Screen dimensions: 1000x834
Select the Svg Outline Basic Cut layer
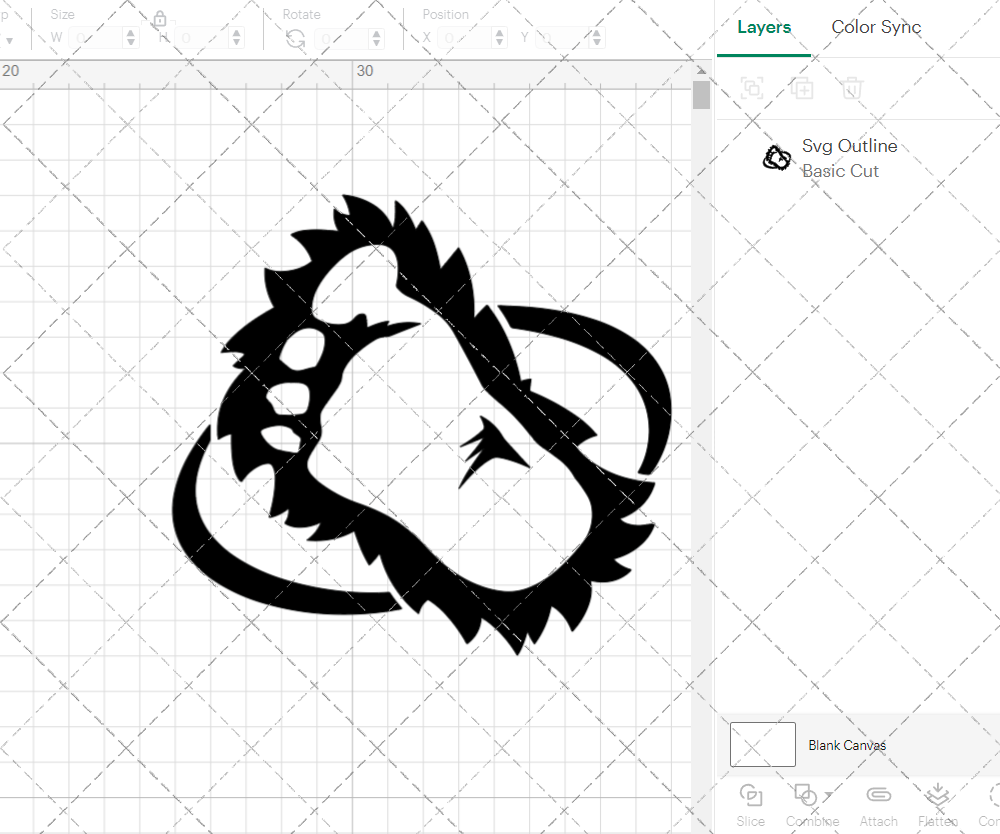tap(850, 157)
